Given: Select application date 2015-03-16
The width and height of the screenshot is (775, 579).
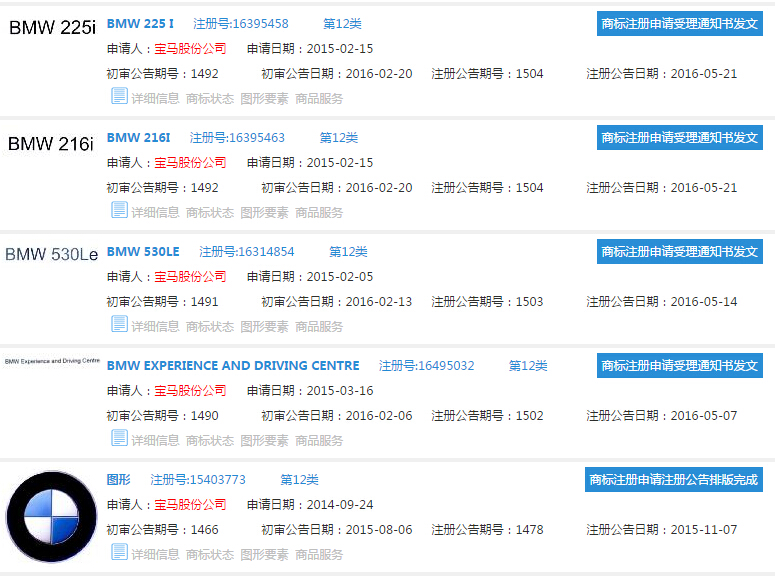Looking at the screenshot, I should point(340,391).
